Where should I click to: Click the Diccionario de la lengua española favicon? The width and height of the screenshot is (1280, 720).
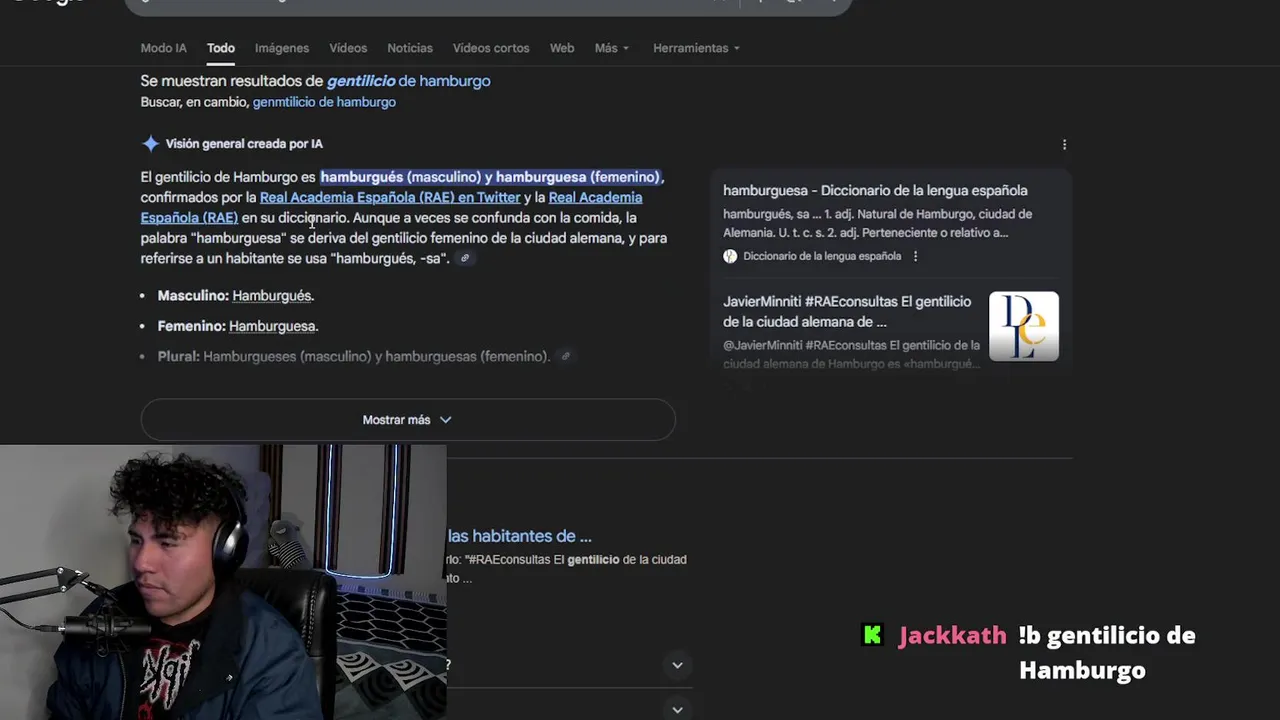(x=730, y=256)
